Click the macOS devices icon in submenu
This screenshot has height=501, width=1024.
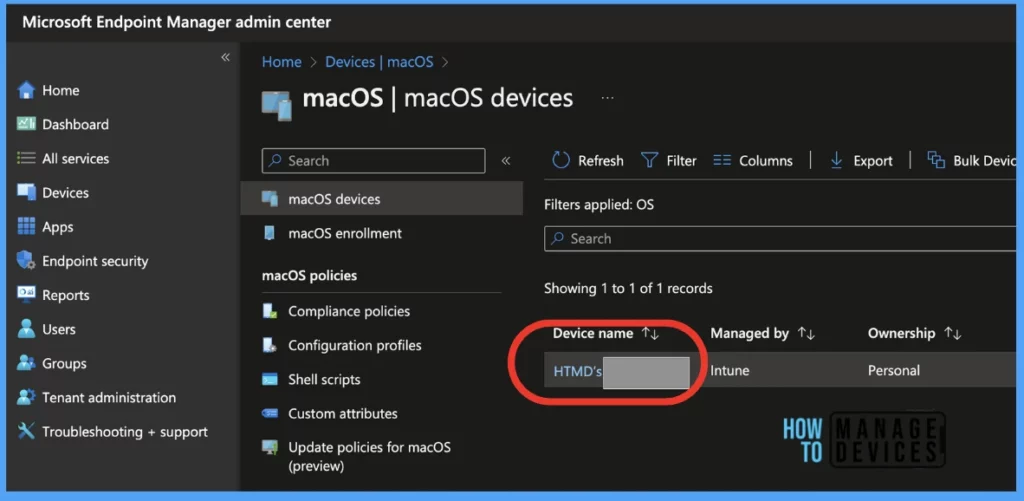pyautogui.click(x=270, y=199)
